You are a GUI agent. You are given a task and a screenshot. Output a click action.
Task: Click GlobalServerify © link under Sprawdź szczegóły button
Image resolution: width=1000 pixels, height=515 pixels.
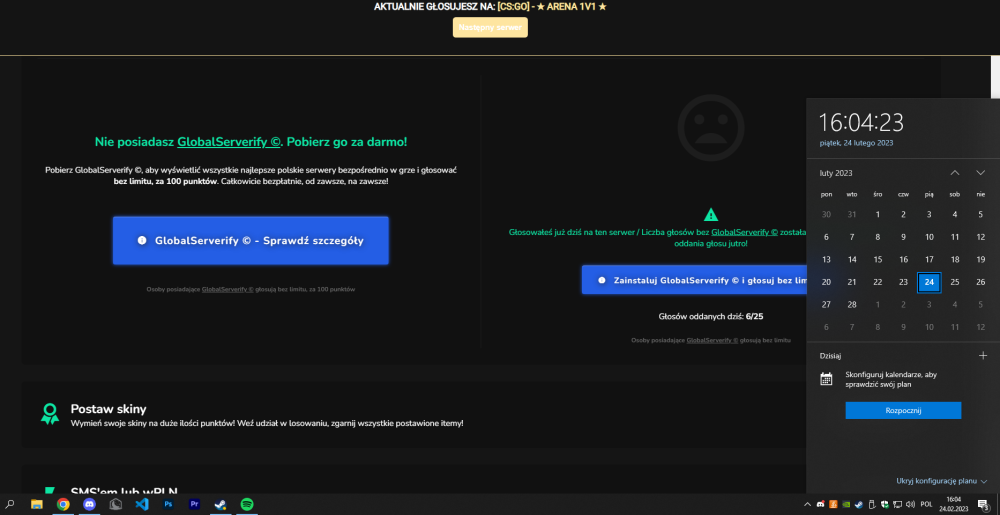click(x=228, y=289)
